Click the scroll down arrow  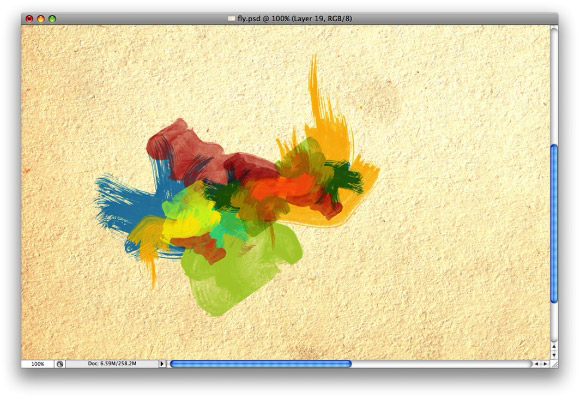554,355
